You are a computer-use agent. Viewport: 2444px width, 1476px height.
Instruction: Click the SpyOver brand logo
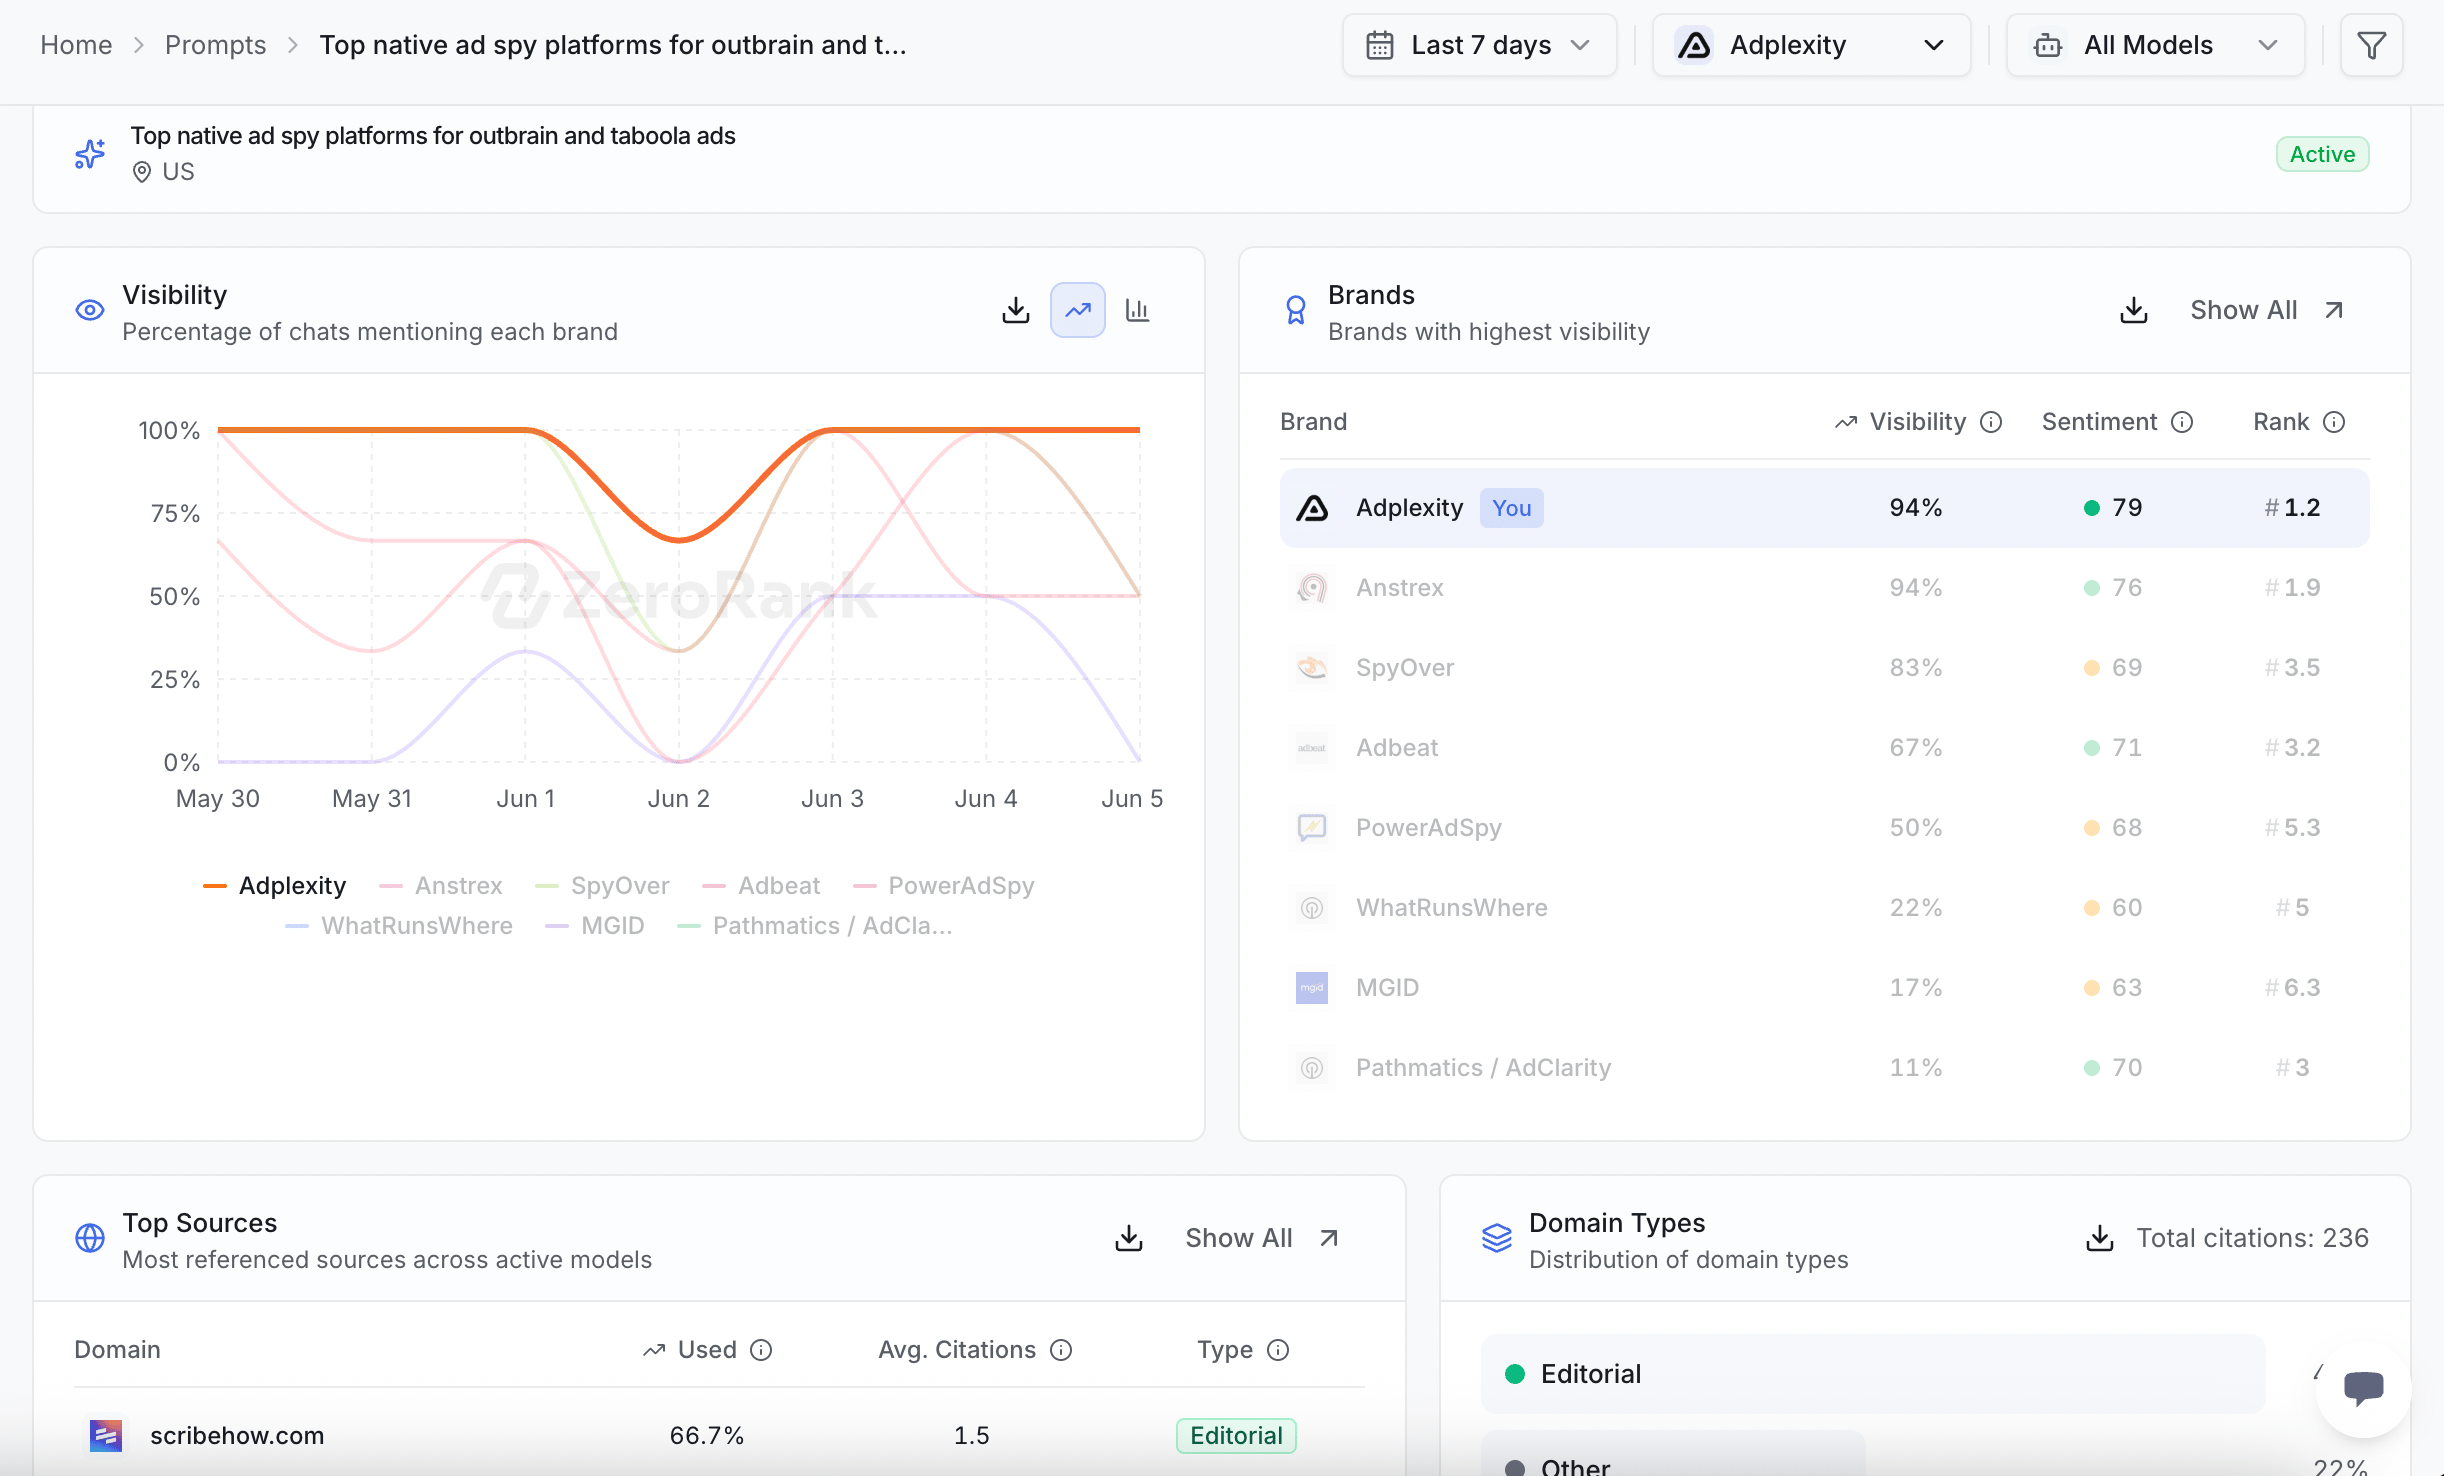tap(1312, 668)
